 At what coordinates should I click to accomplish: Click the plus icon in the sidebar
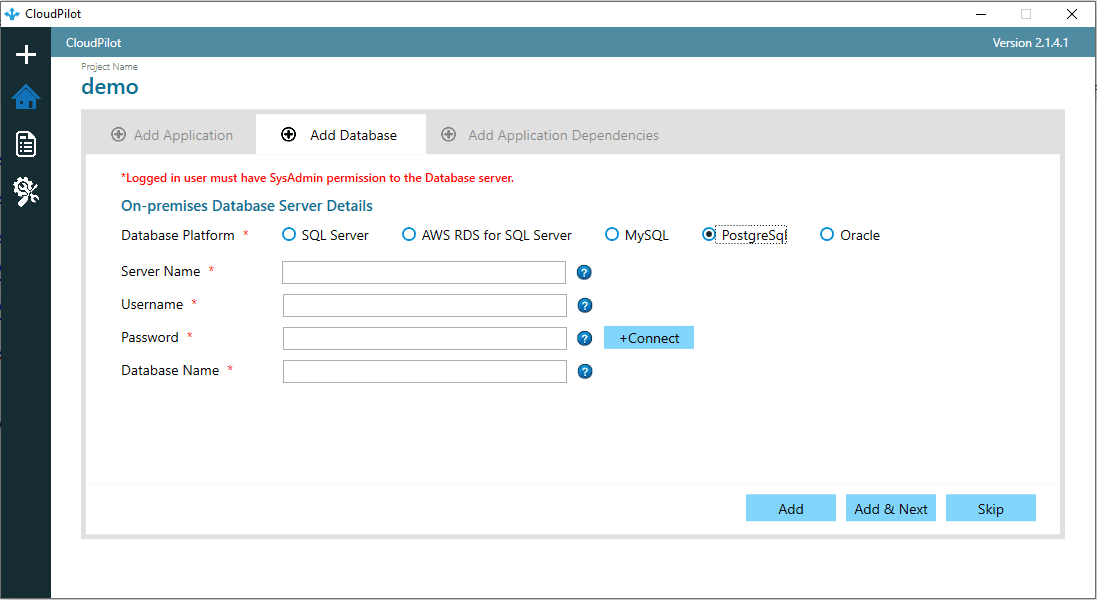[x=26, y=55]
